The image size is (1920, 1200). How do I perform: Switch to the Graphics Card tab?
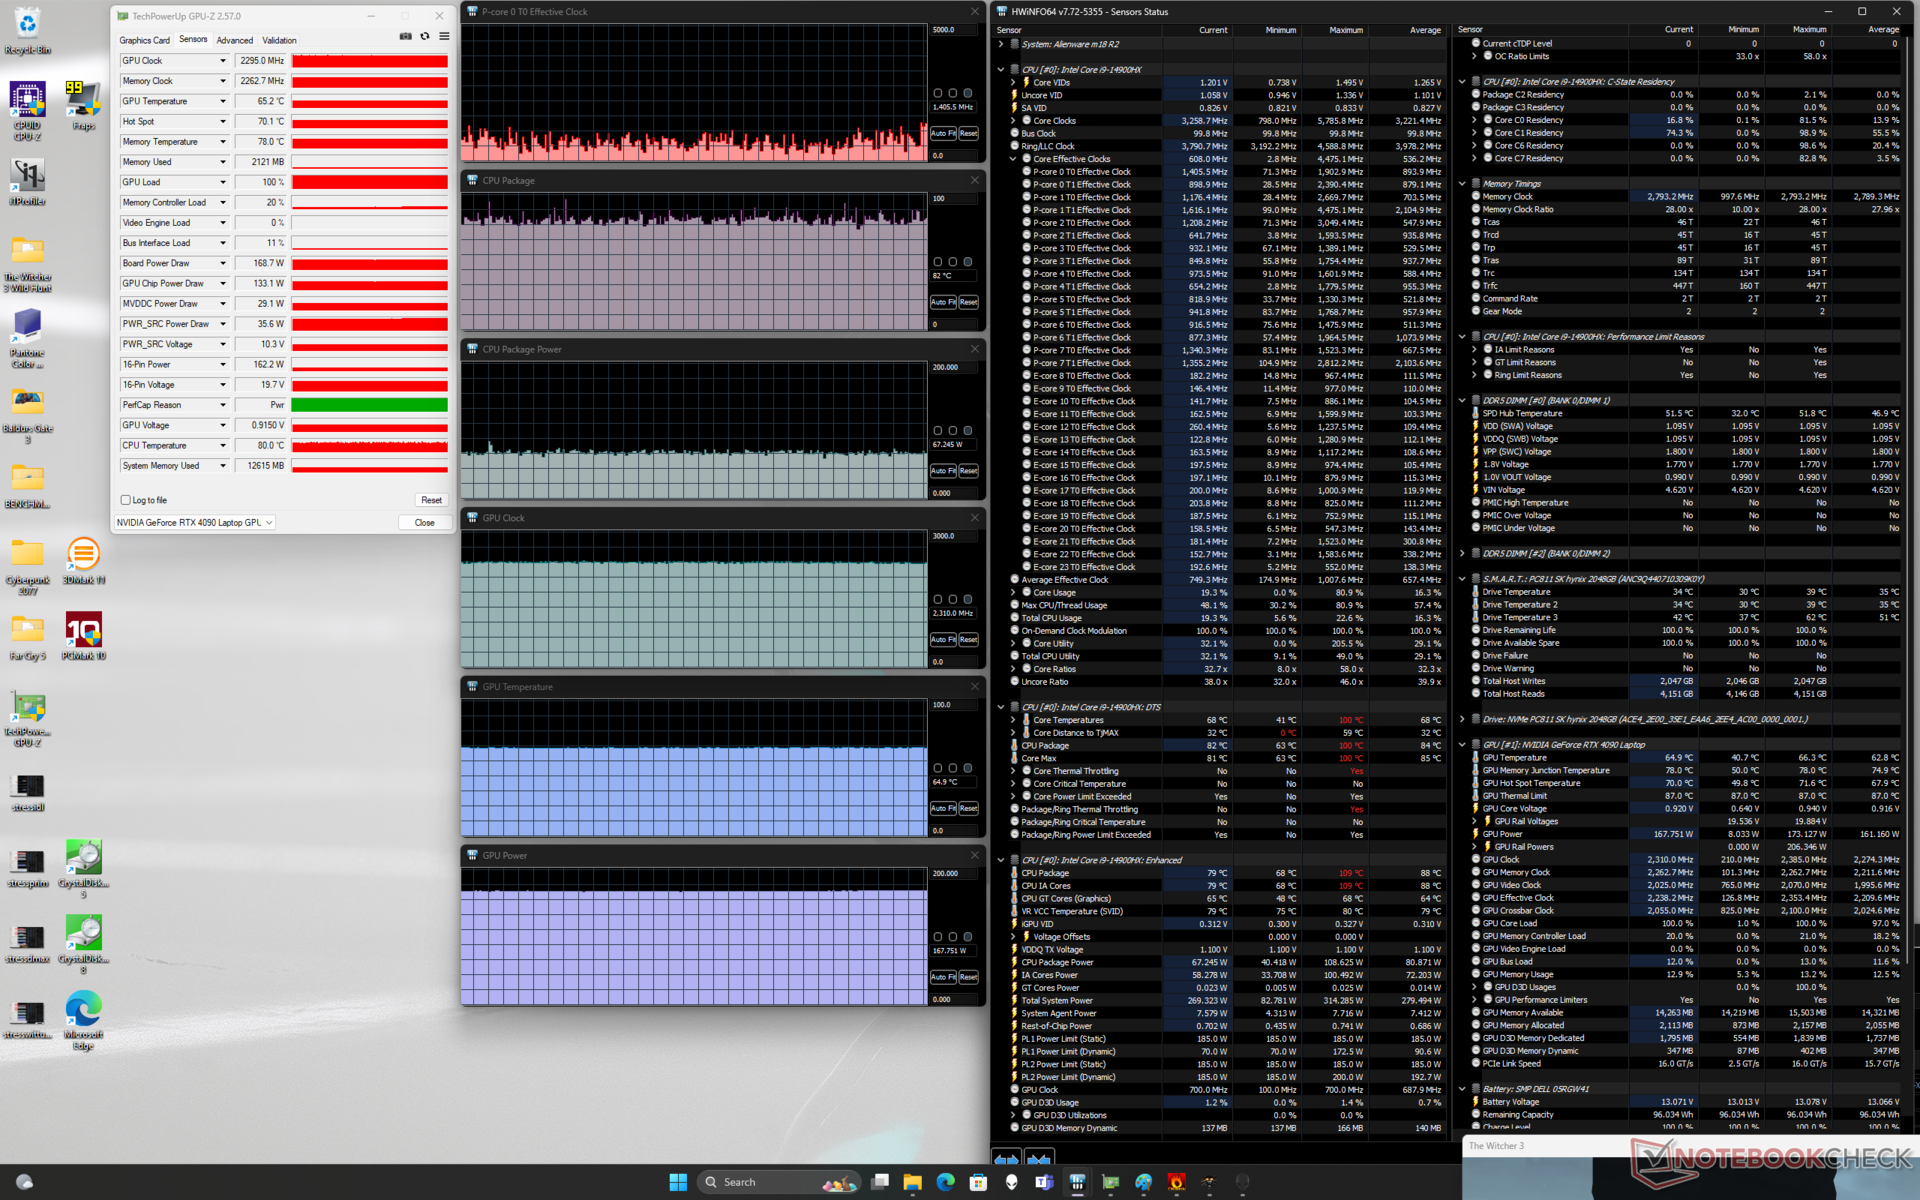click(x=144, y=40)
